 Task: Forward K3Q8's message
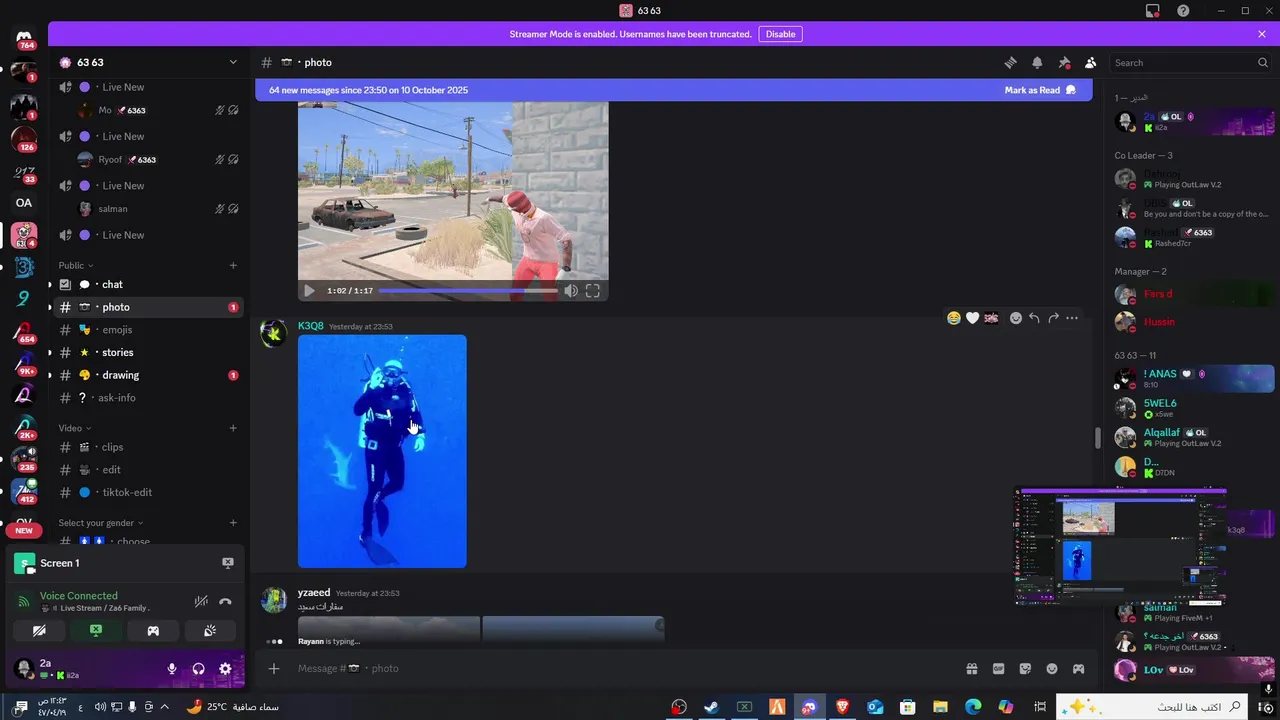tap(1053, 318)
